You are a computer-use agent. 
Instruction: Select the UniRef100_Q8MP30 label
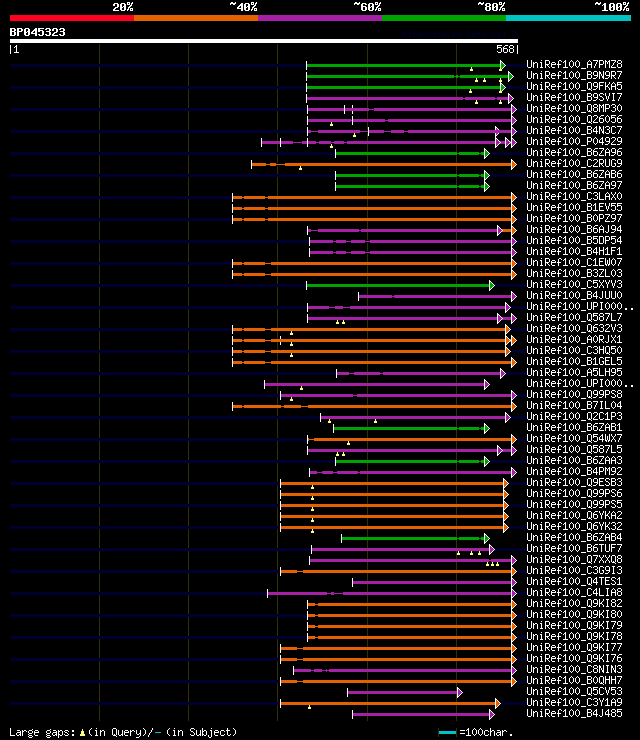point(574,108)
